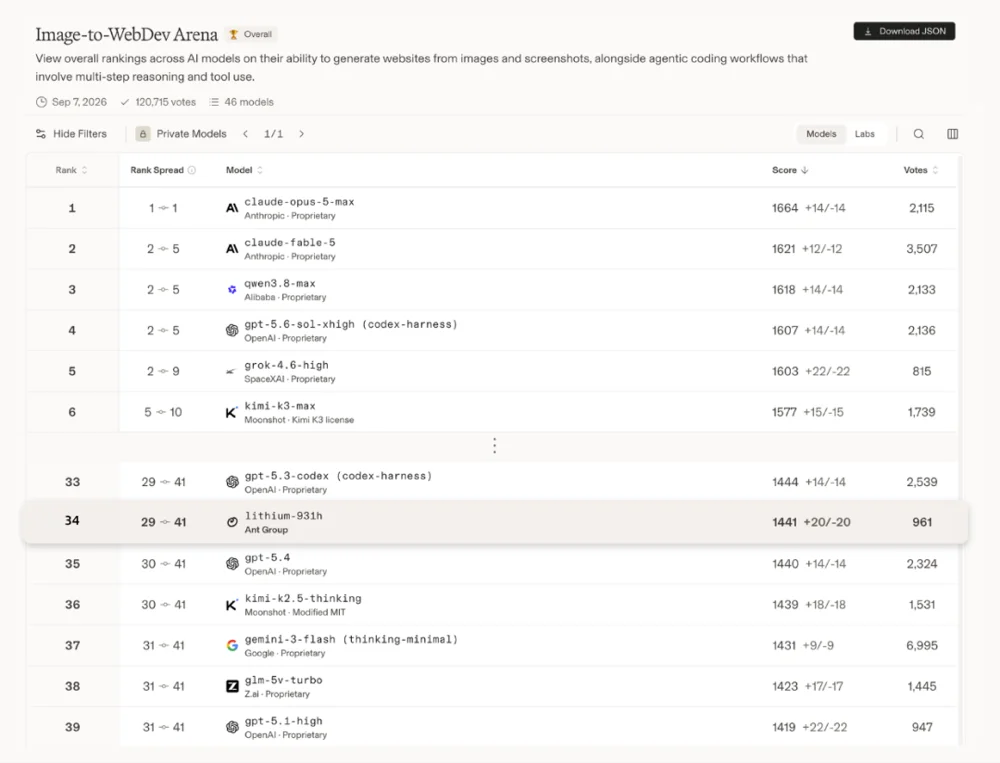Open the claude-fable-5 model name

[x=290, y=242]
